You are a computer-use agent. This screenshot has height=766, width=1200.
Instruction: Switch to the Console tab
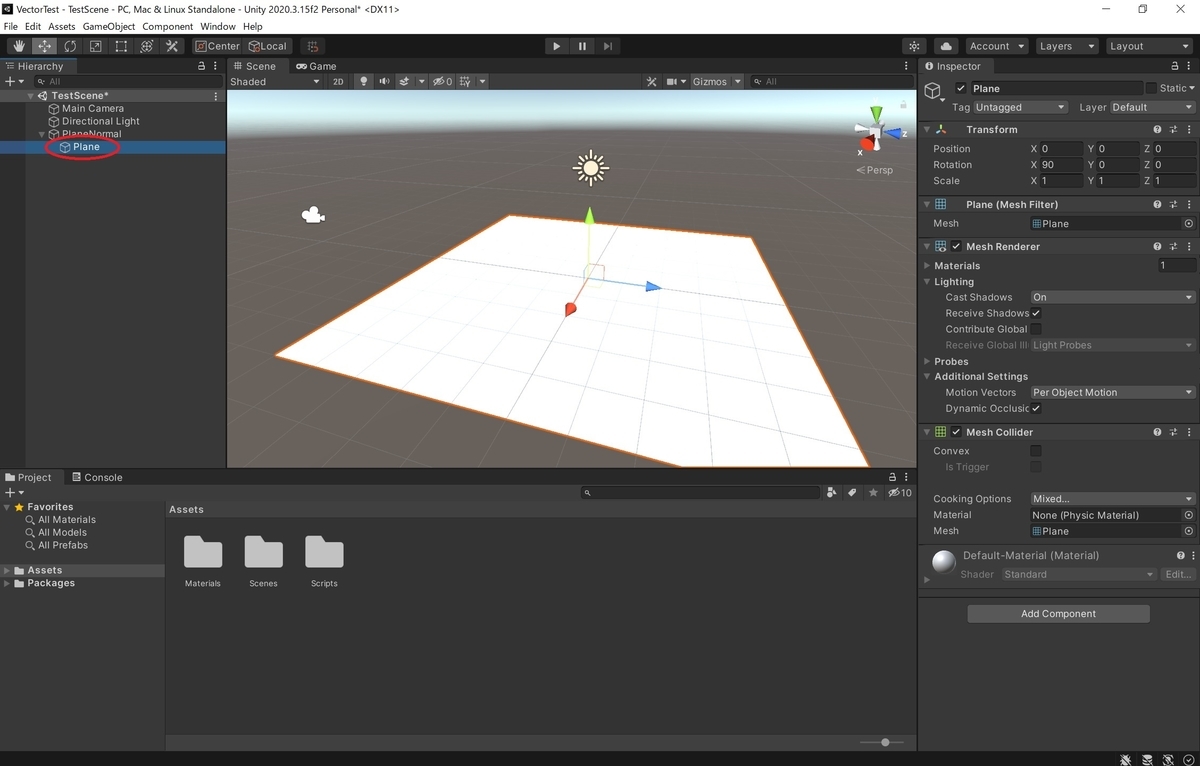[x=97, y=478]
